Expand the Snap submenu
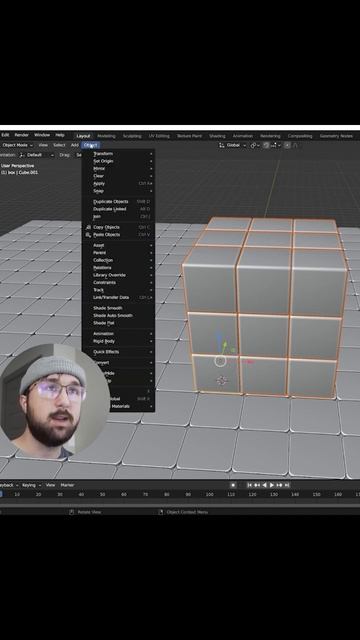This screenshot has height=640, width=360. 118,191
